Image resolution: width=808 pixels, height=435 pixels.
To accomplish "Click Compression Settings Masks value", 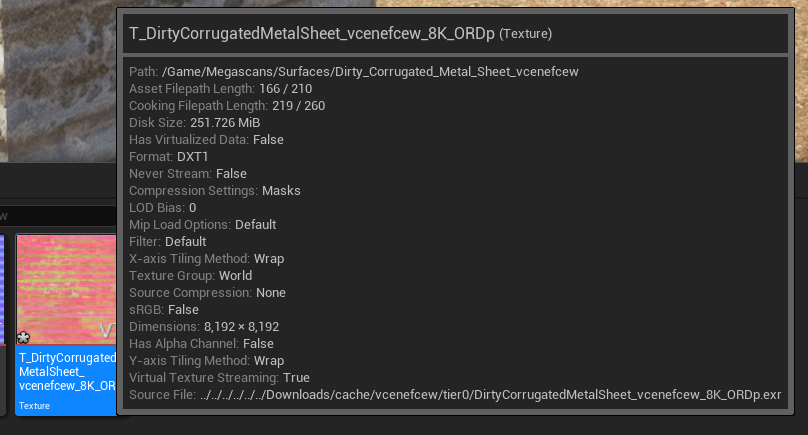I will tap(281, 191).
